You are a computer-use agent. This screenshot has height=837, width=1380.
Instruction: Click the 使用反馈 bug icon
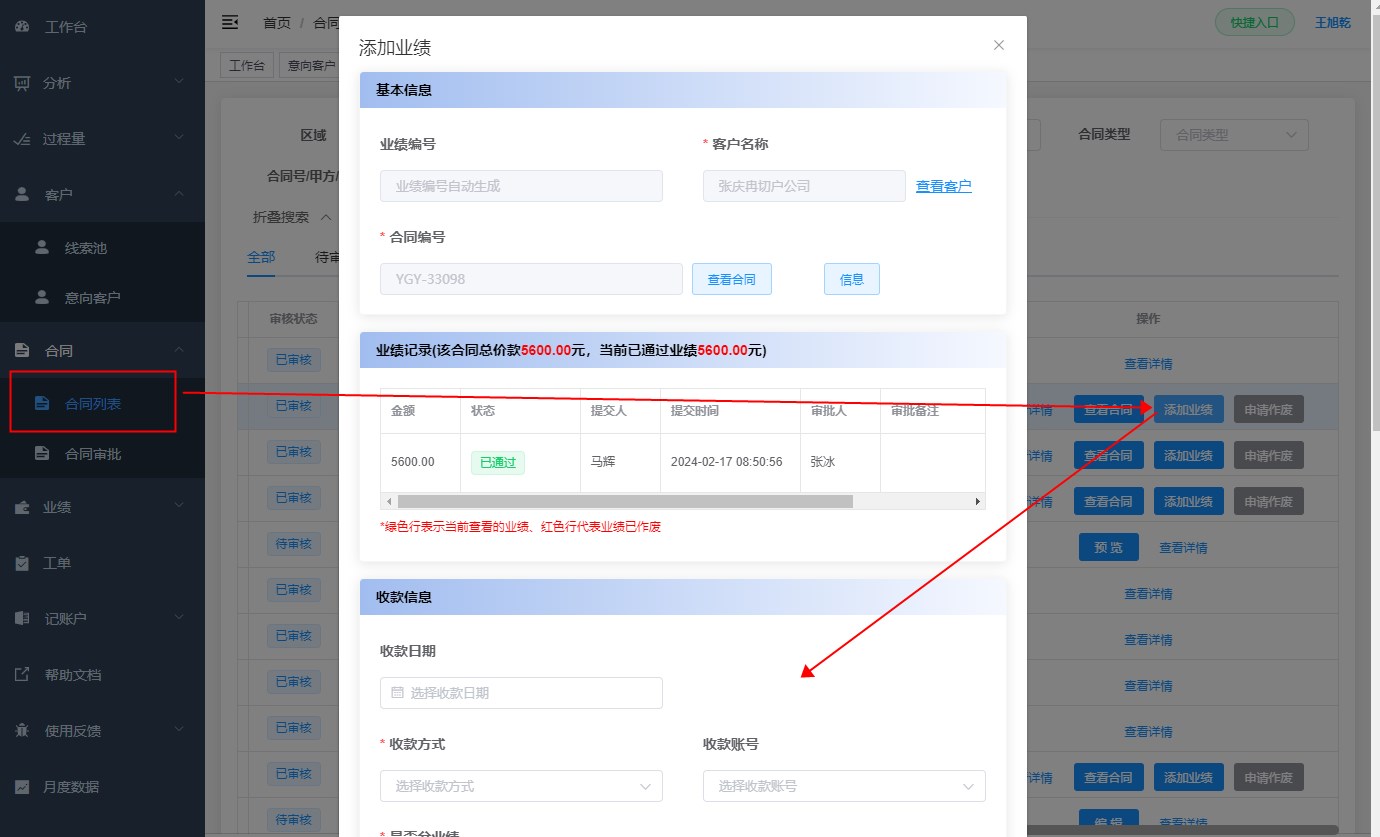[x=21, y=730]
